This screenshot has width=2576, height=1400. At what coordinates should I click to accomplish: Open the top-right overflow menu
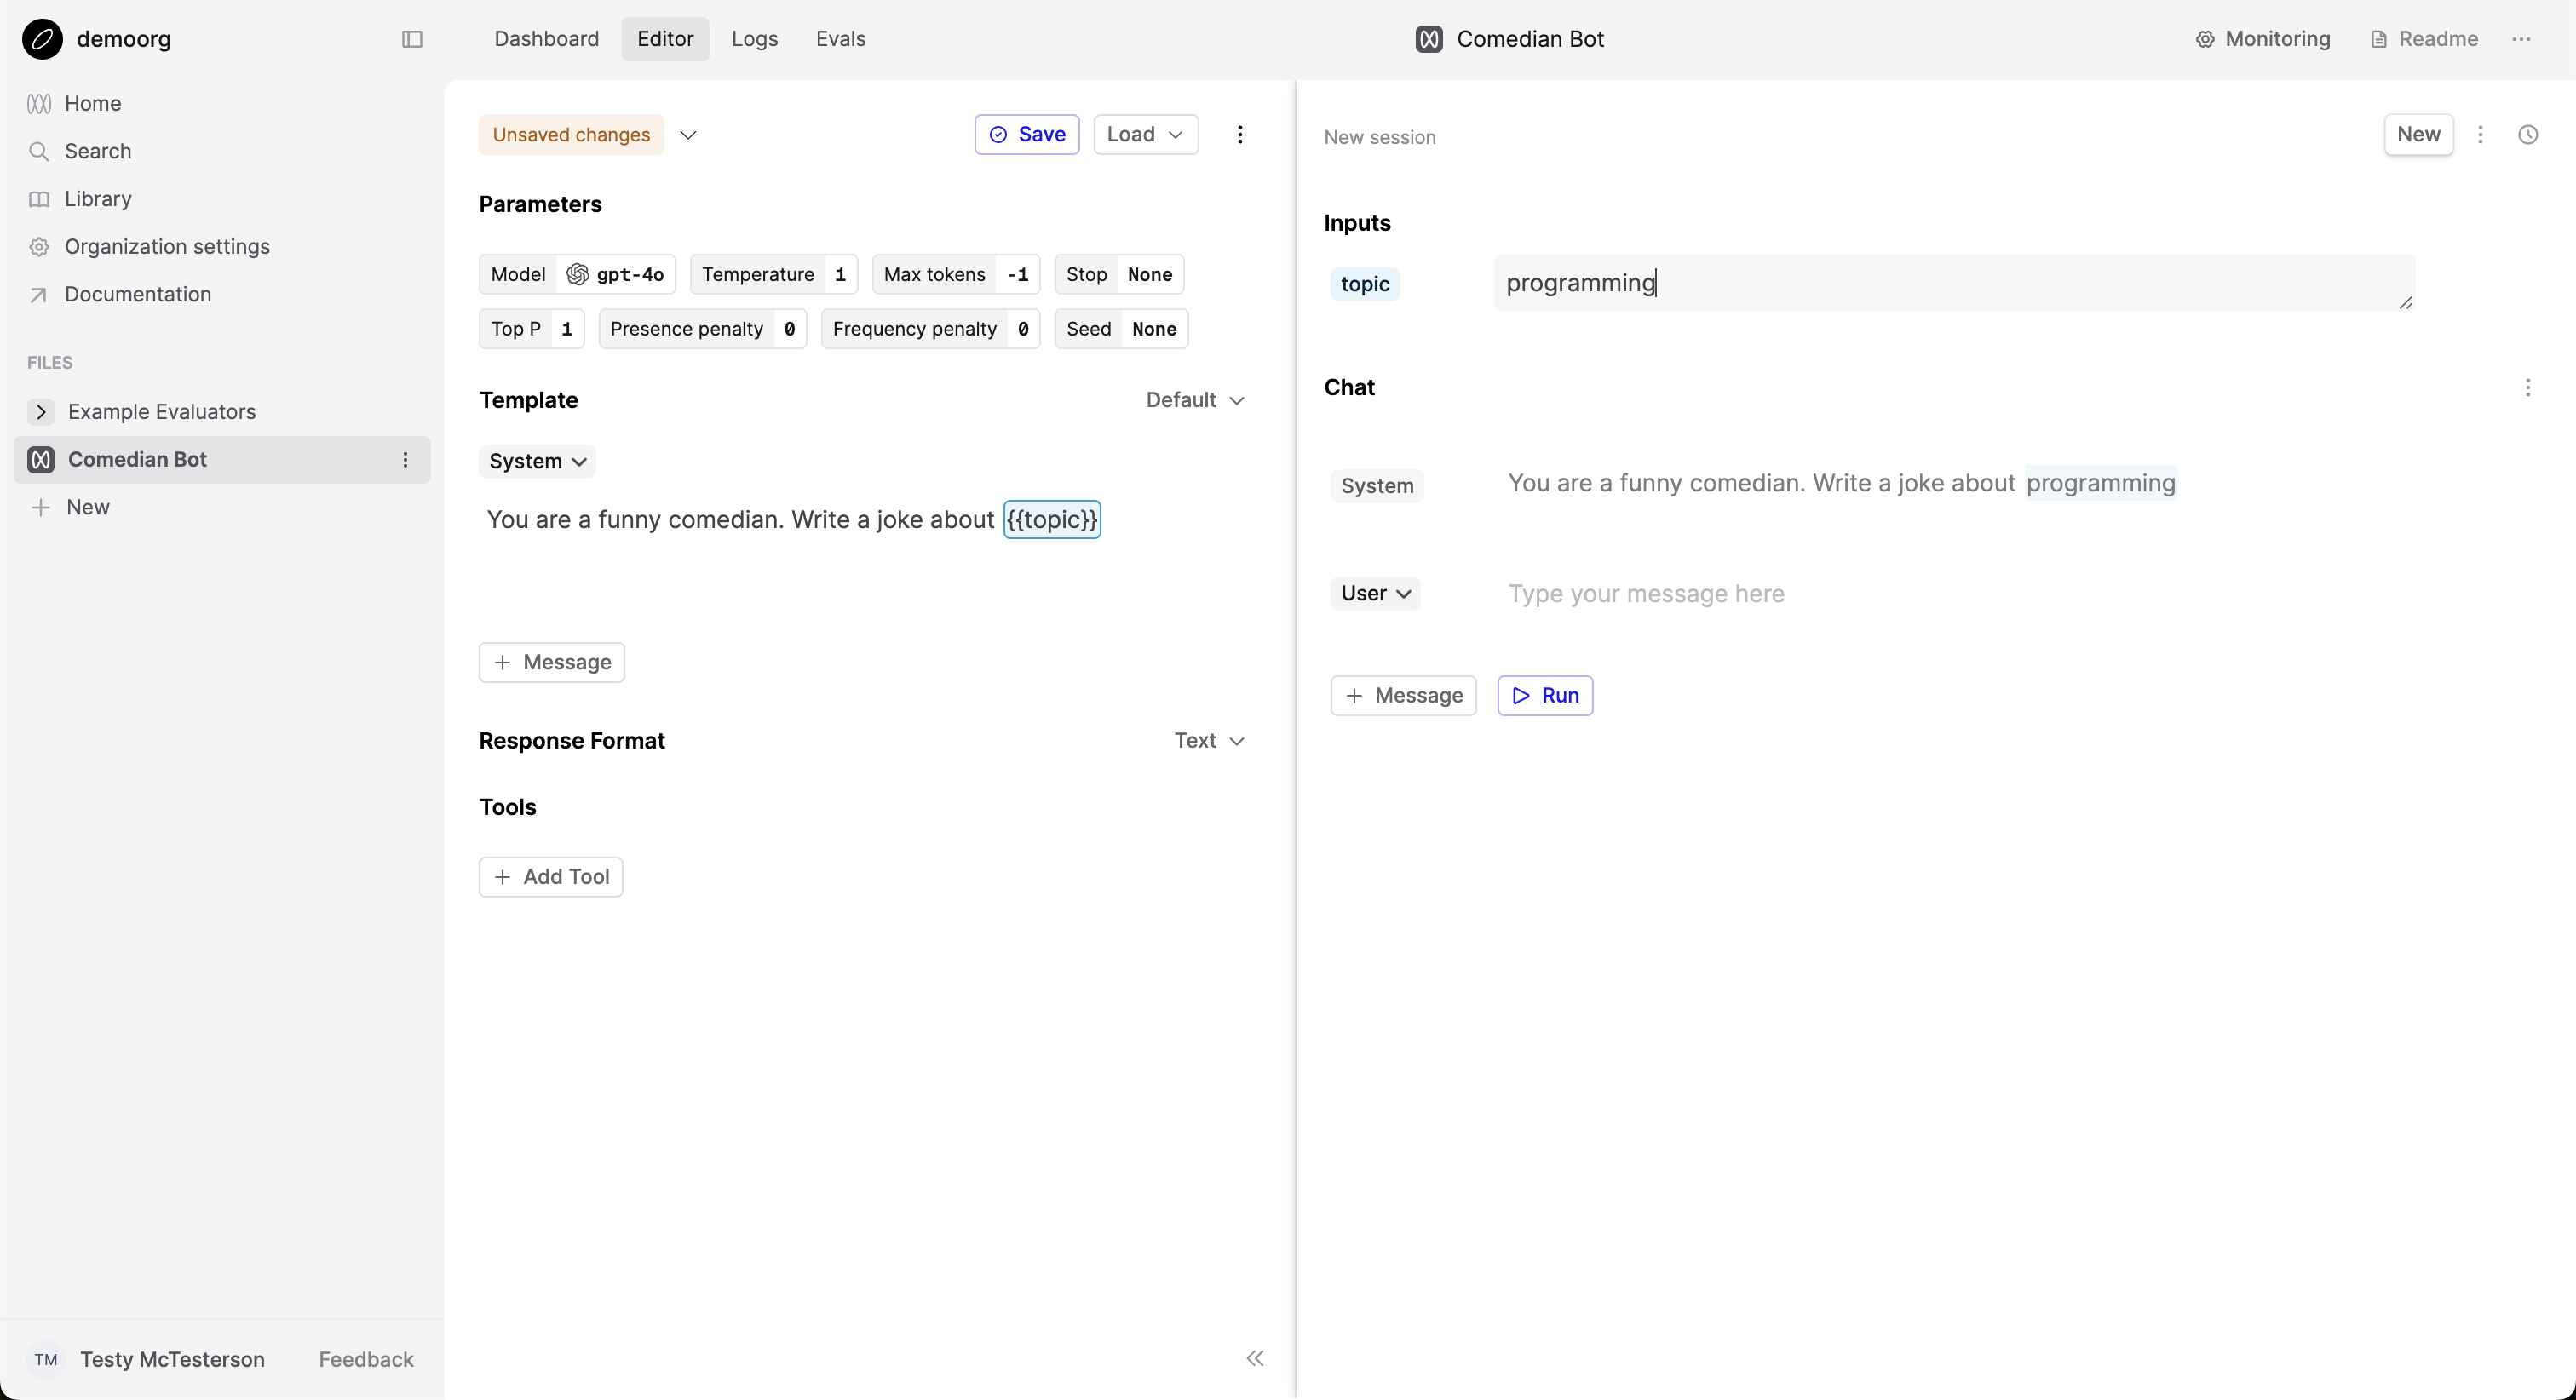2521,39
